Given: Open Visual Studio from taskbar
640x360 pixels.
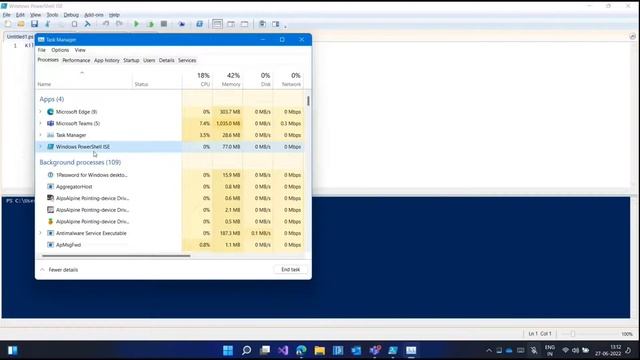Looking at the screenshot, I should pos(283,350).
